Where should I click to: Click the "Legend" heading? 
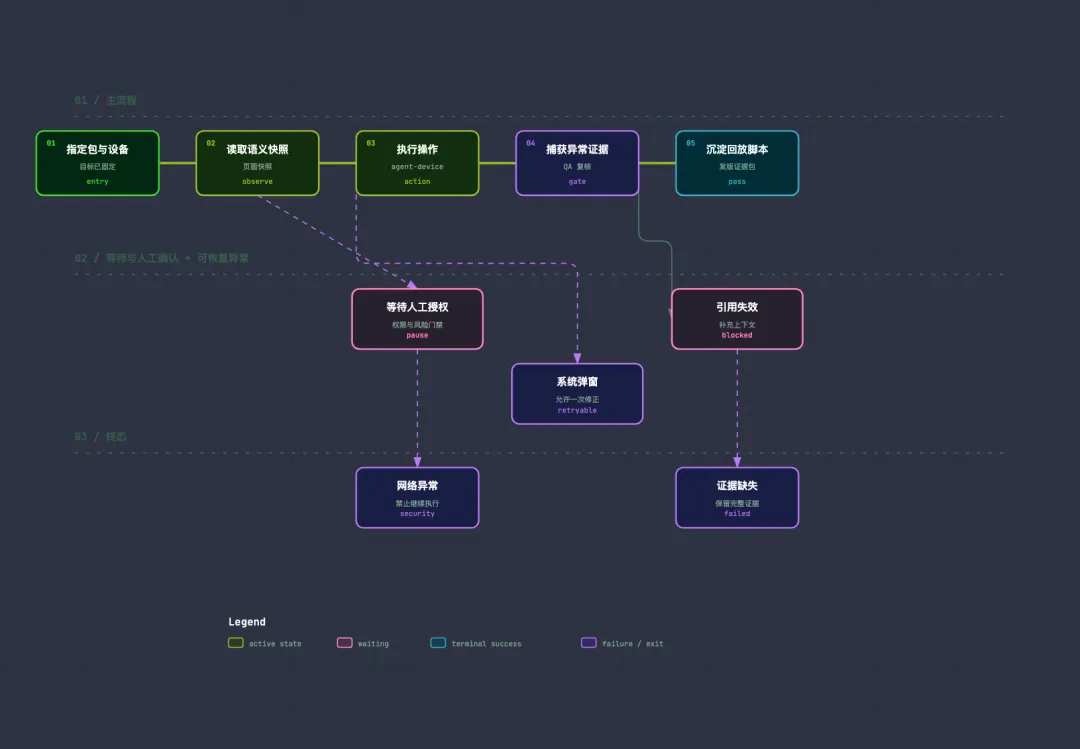247,622
